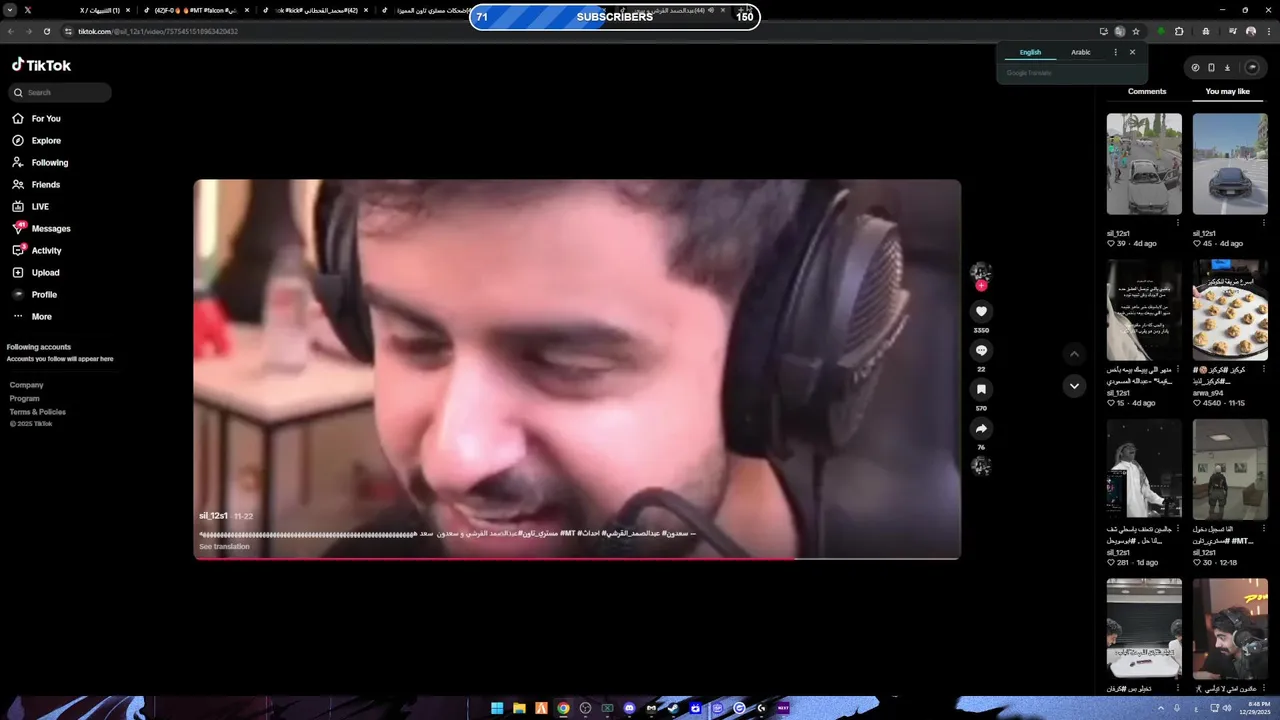This screenshot has height=720, width=1280.
Task: Open the Company footer link
Action: coord(27,385)
